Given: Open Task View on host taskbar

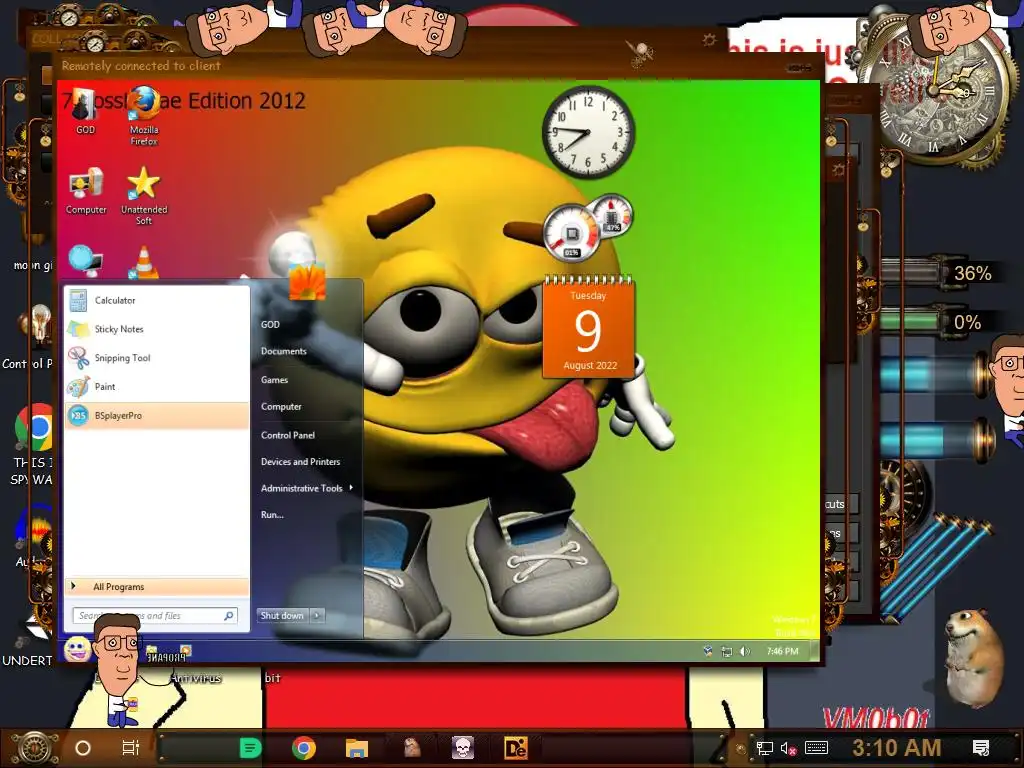Looking at the screenshot, I should (x=131, y=748).
